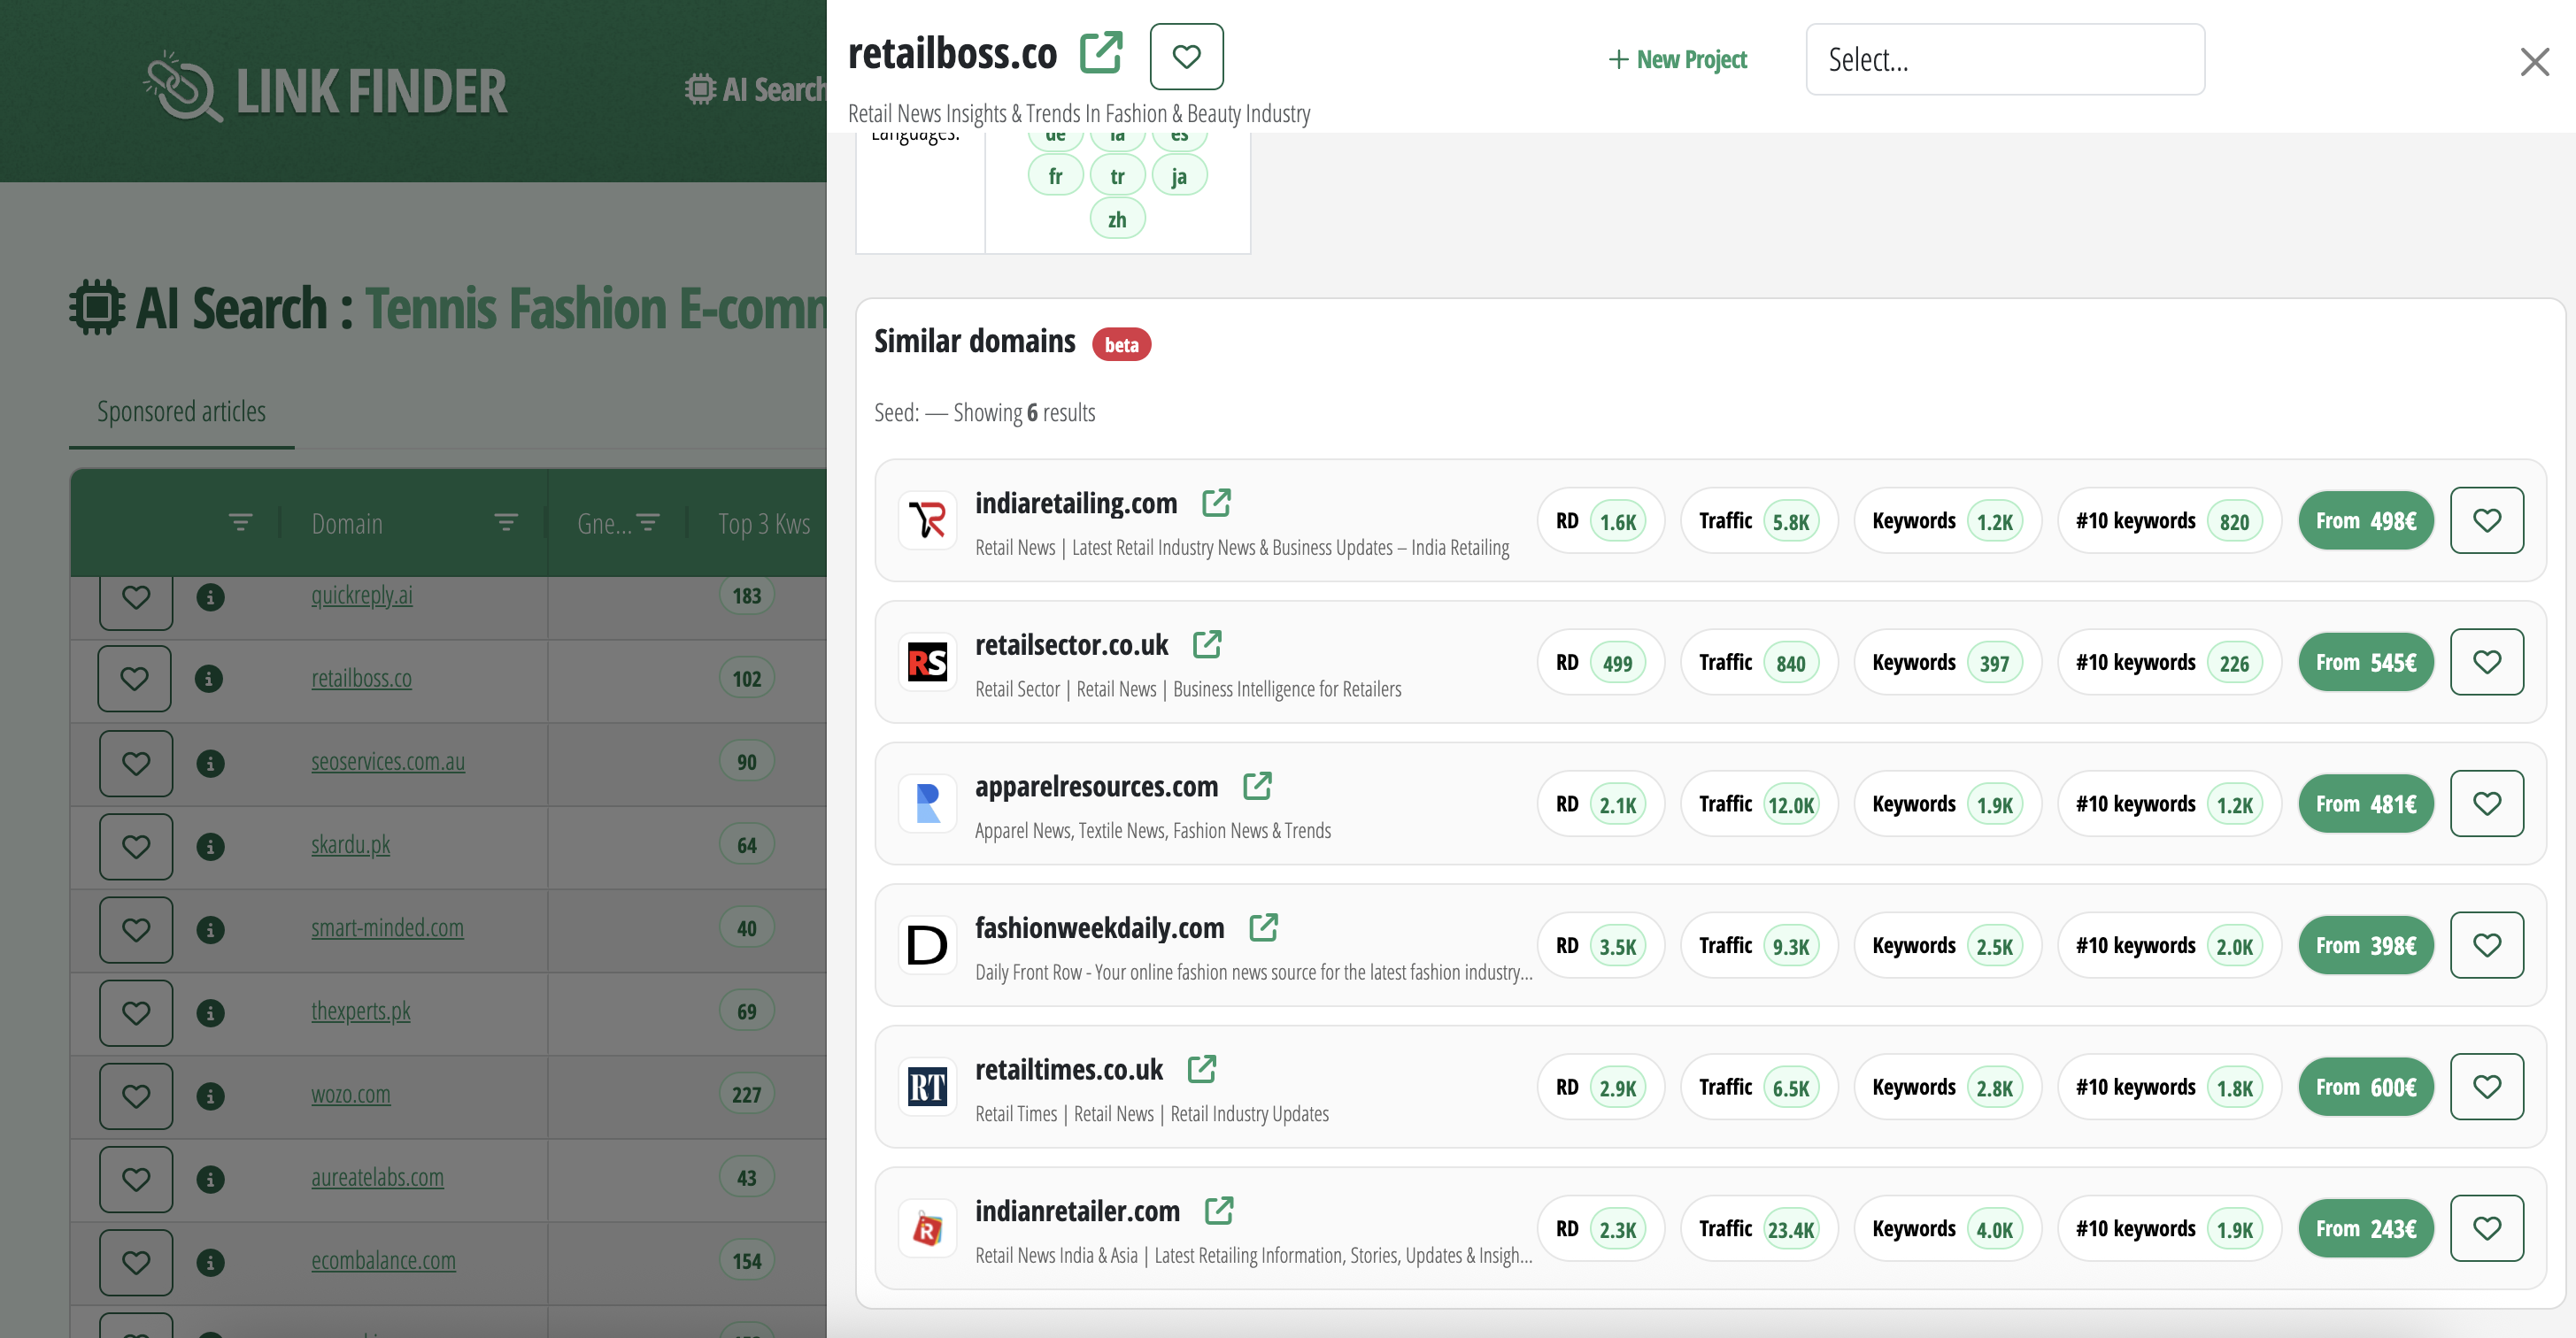The height and width of the screenshot is (1338, 2576).
Task: Click the New Project button
Action: 1677,60
